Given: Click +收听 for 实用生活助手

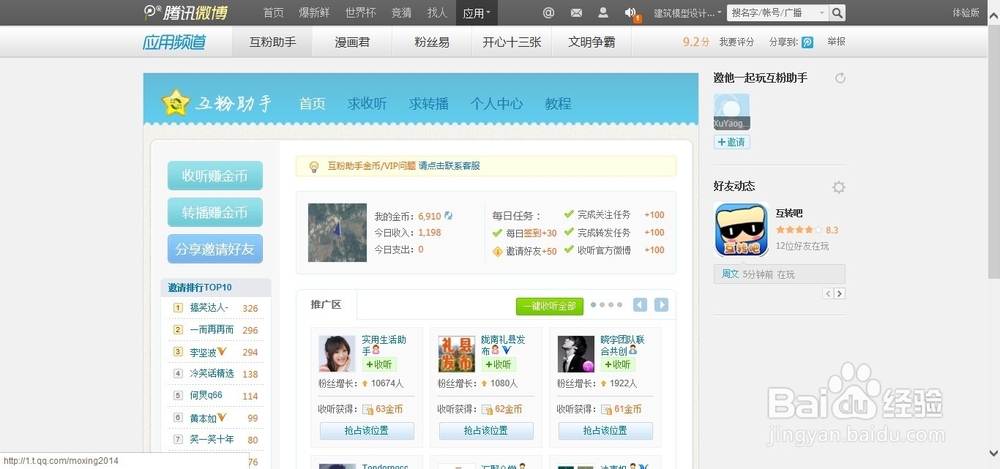Looking at the screenshot, I should point(379,364).
